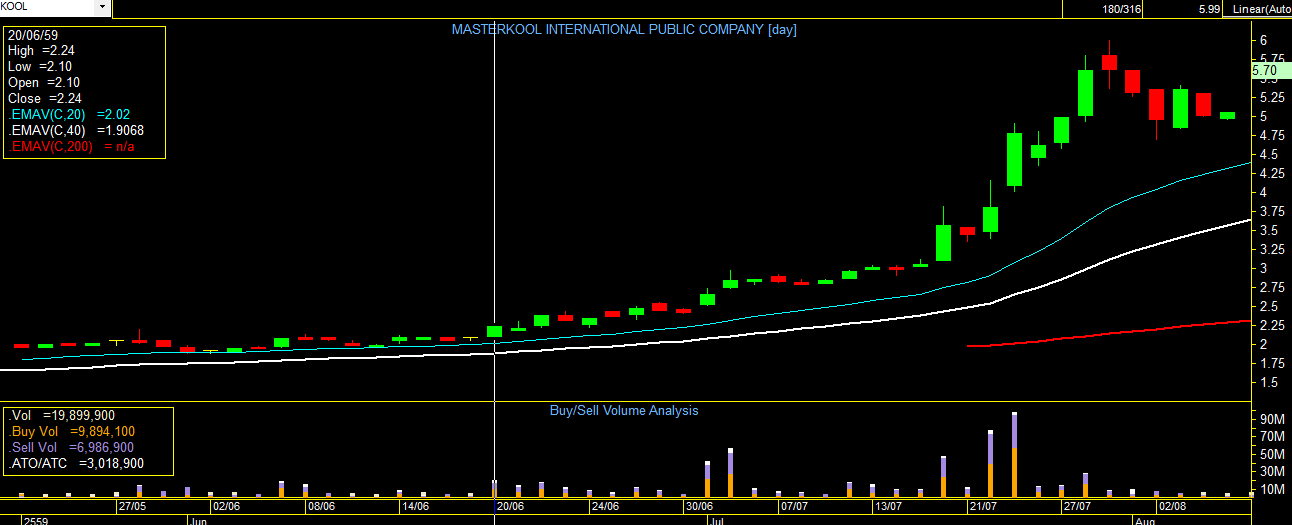This screenshot has width=1292, height=525.
Task: Click the 50M volume axis label
Action: (1272, 454)
